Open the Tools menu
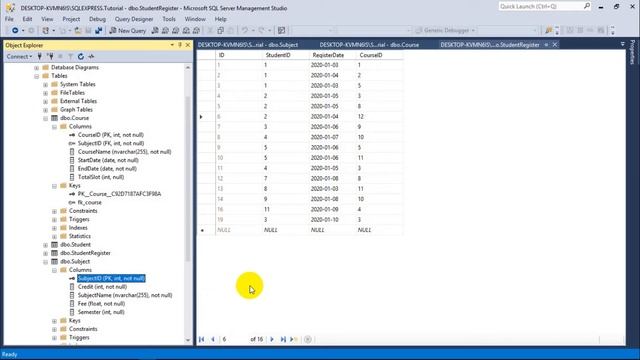 (x=169, y=19)
